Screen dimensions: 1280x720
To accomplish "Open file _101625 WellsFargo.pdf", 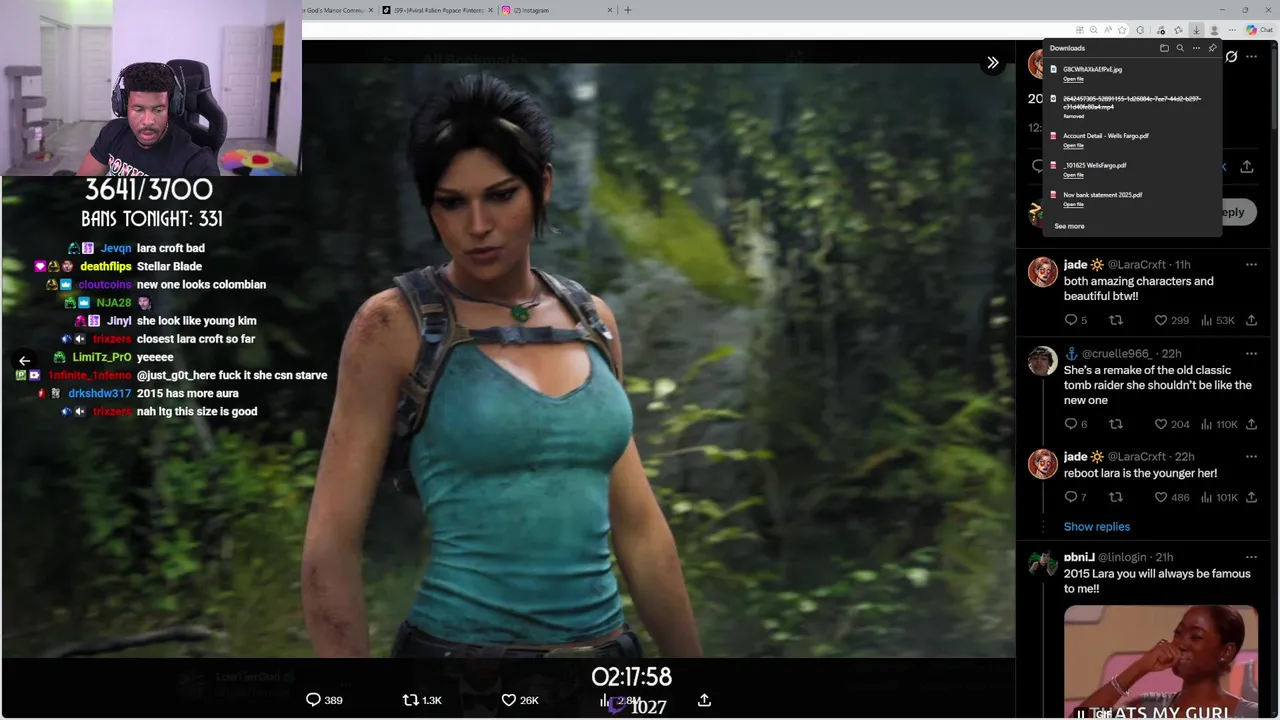I will (1073, 175).
